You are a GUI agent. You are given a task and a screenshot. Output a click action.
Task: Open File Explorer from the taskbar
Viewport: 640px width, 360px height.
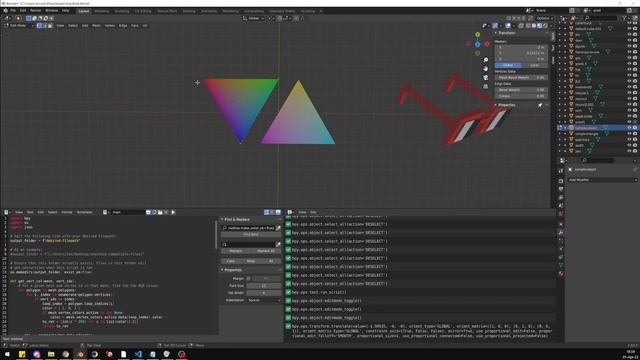pyautogui.click(x=51, y=354)
